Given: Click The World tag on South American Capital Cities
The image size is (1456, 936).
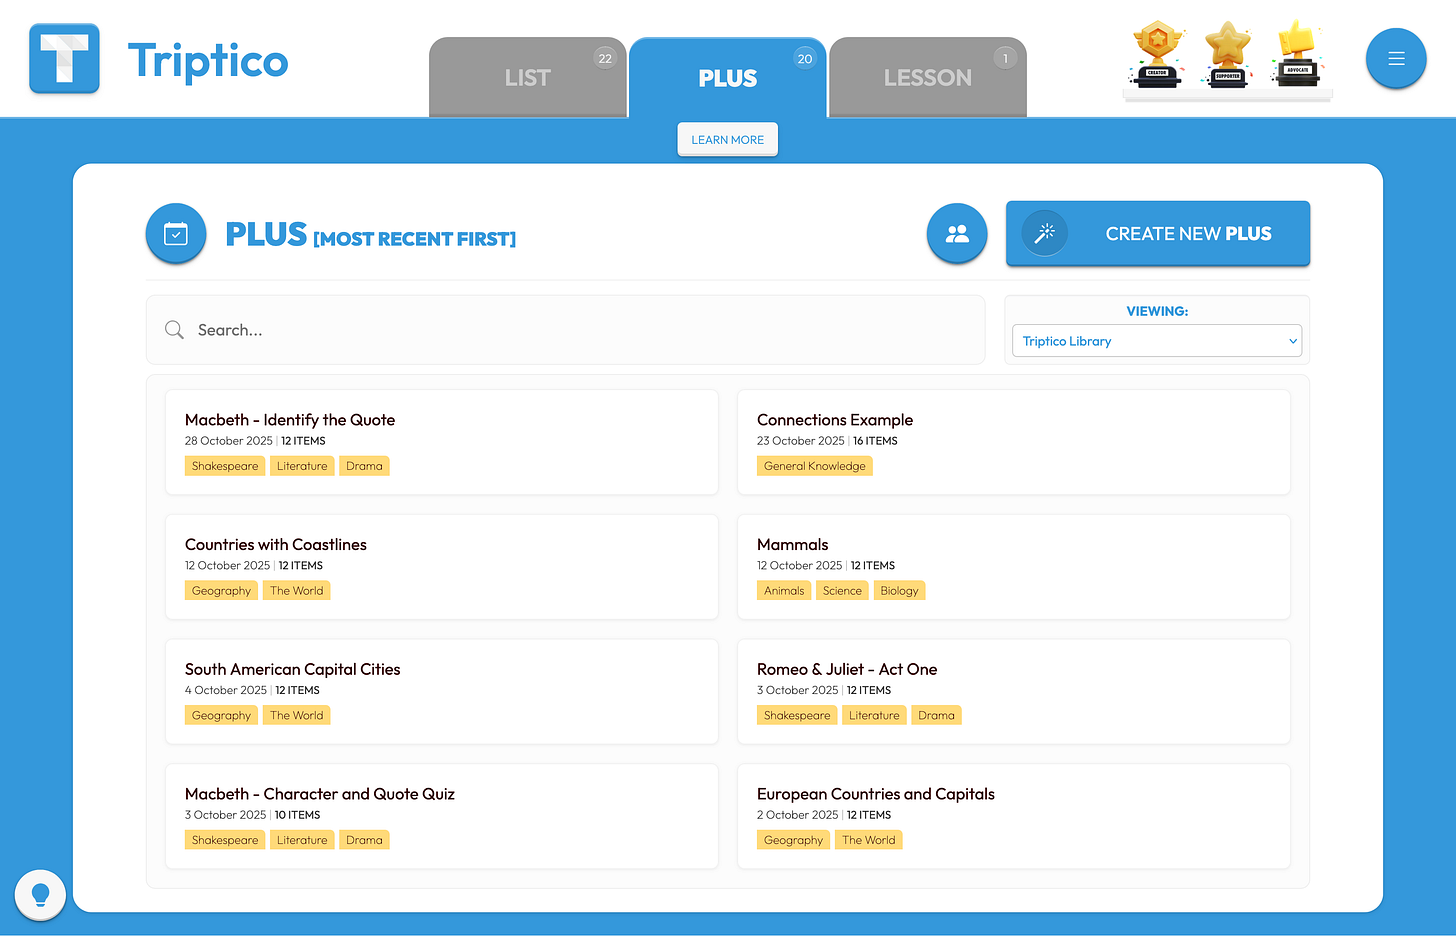Looking at the screenshot, I should tap(297, 716).
